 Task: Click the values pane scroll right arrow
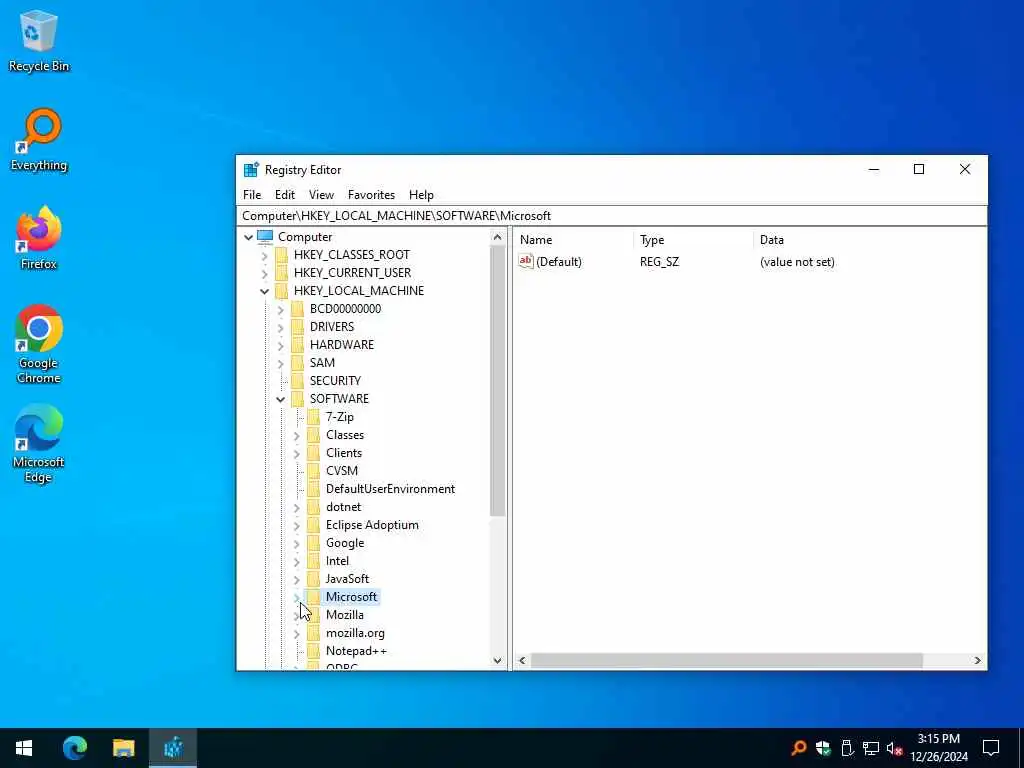[978, 660]
